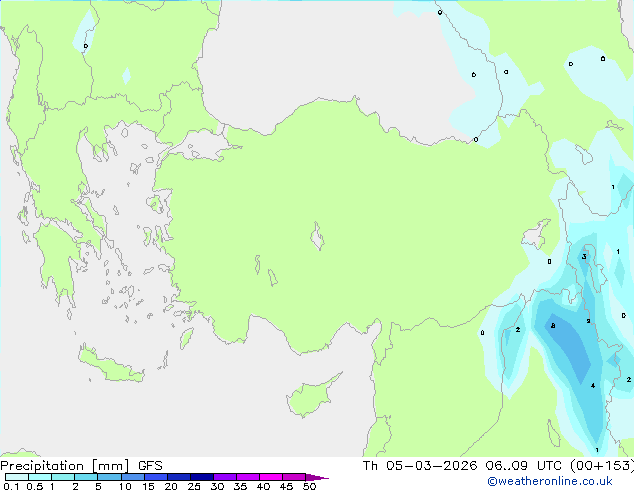Image resolution: width=634 pixels, height=490 pixels.
Task: Click the 5–10 mm legend swatch
Action: click(x=109, y=477)
